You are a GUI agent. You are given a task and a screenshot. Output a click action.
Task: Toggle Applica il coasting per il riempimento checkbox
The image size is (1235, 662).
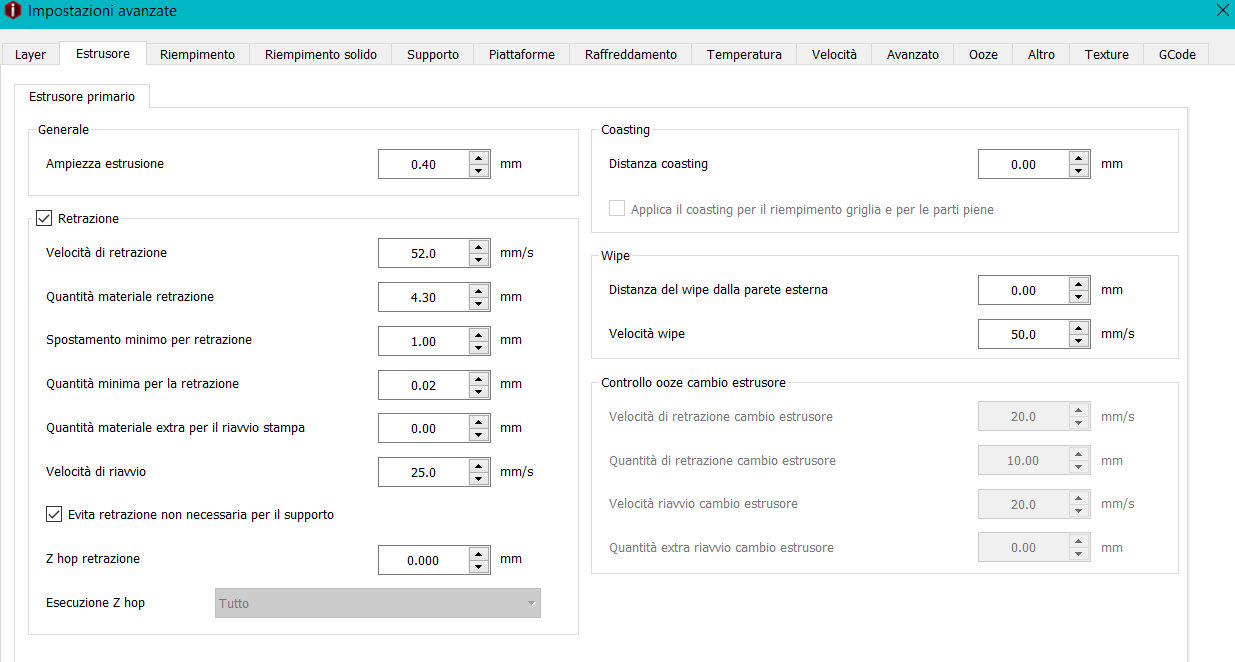[x=617, y=209]
